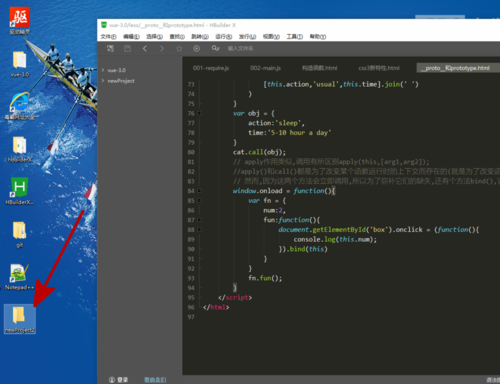500x384 pixels.
Task: Switch to the 002-main.js tab
Action: (265, 68)
